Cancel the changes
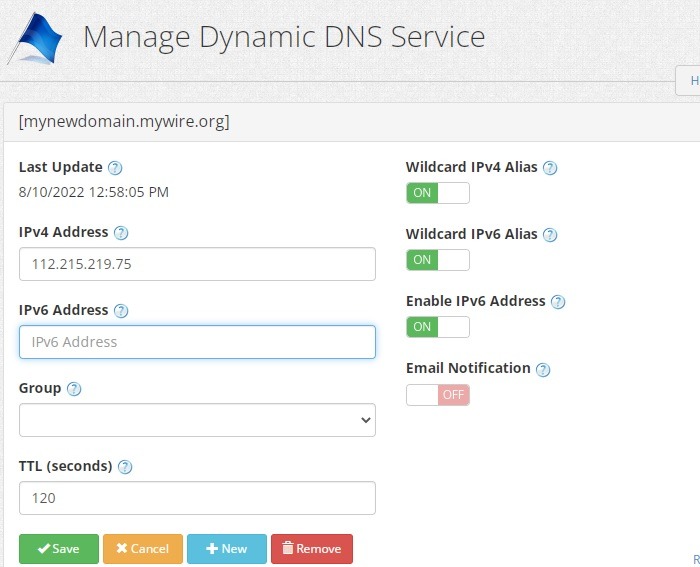Viewport: 700px width, 567px height. tap(143, 549)
